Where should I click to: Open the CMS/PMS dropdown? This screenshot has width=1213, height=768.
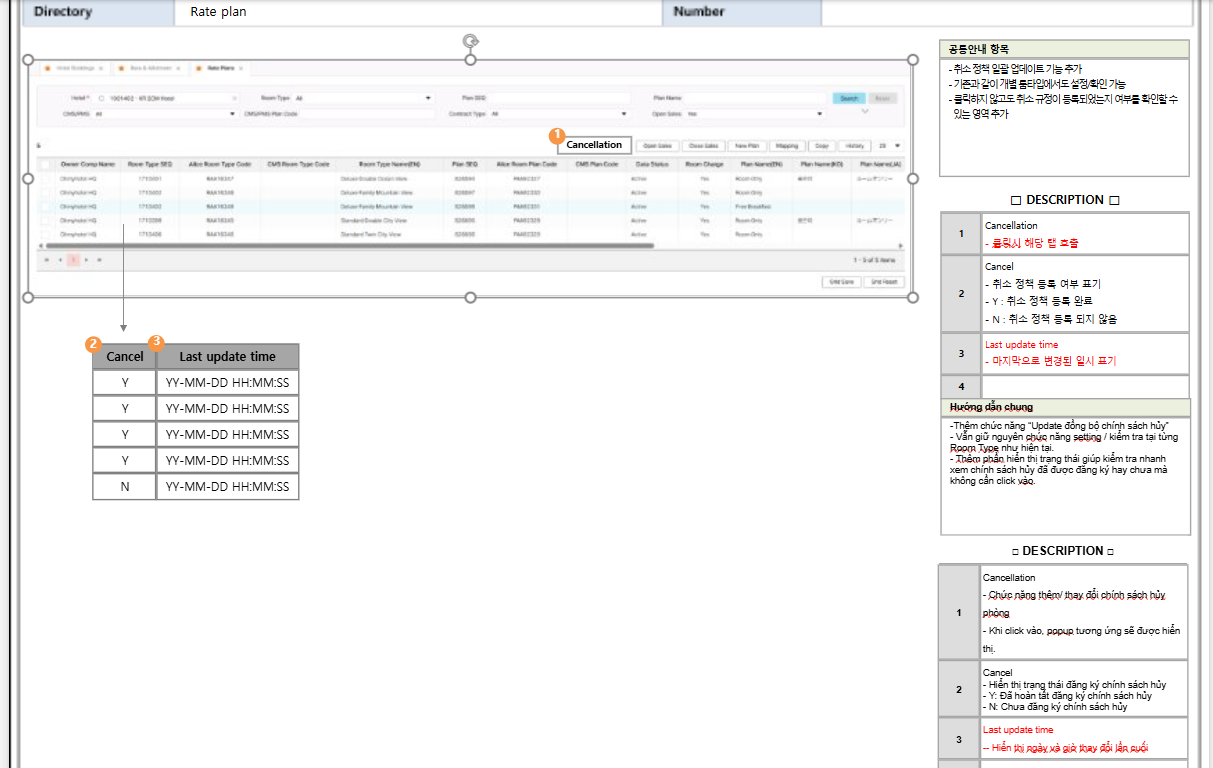point(232,114)
